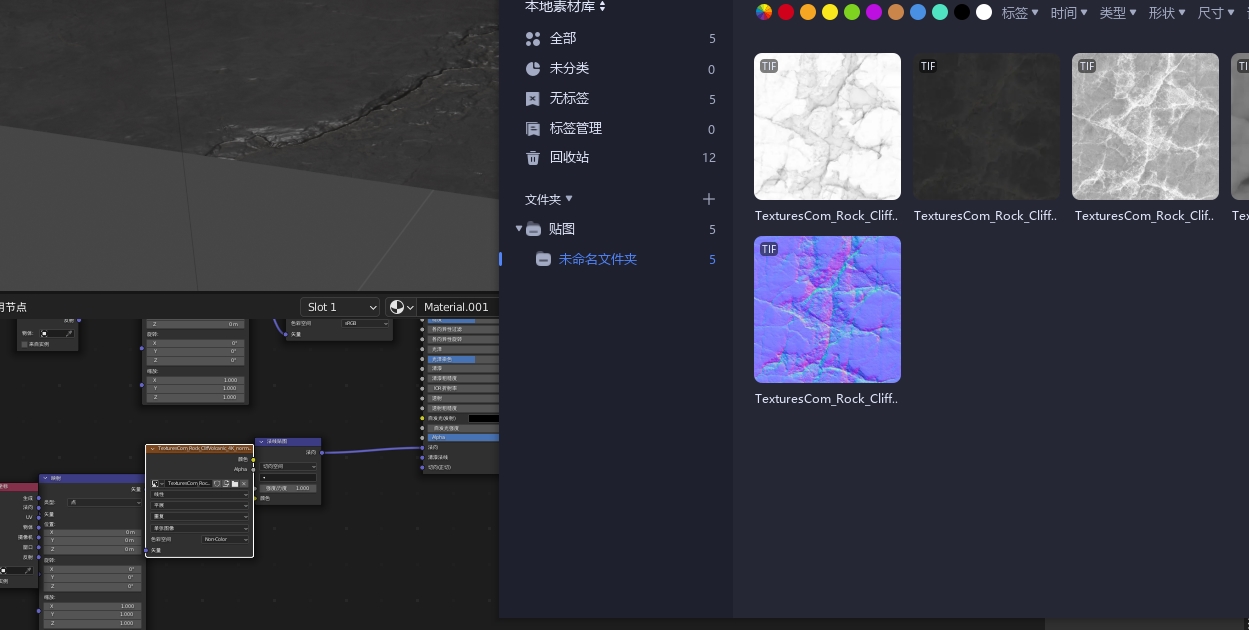Collapse the 贴图 folder tree arrow
1249x630 pixels.
pos(519,229)
